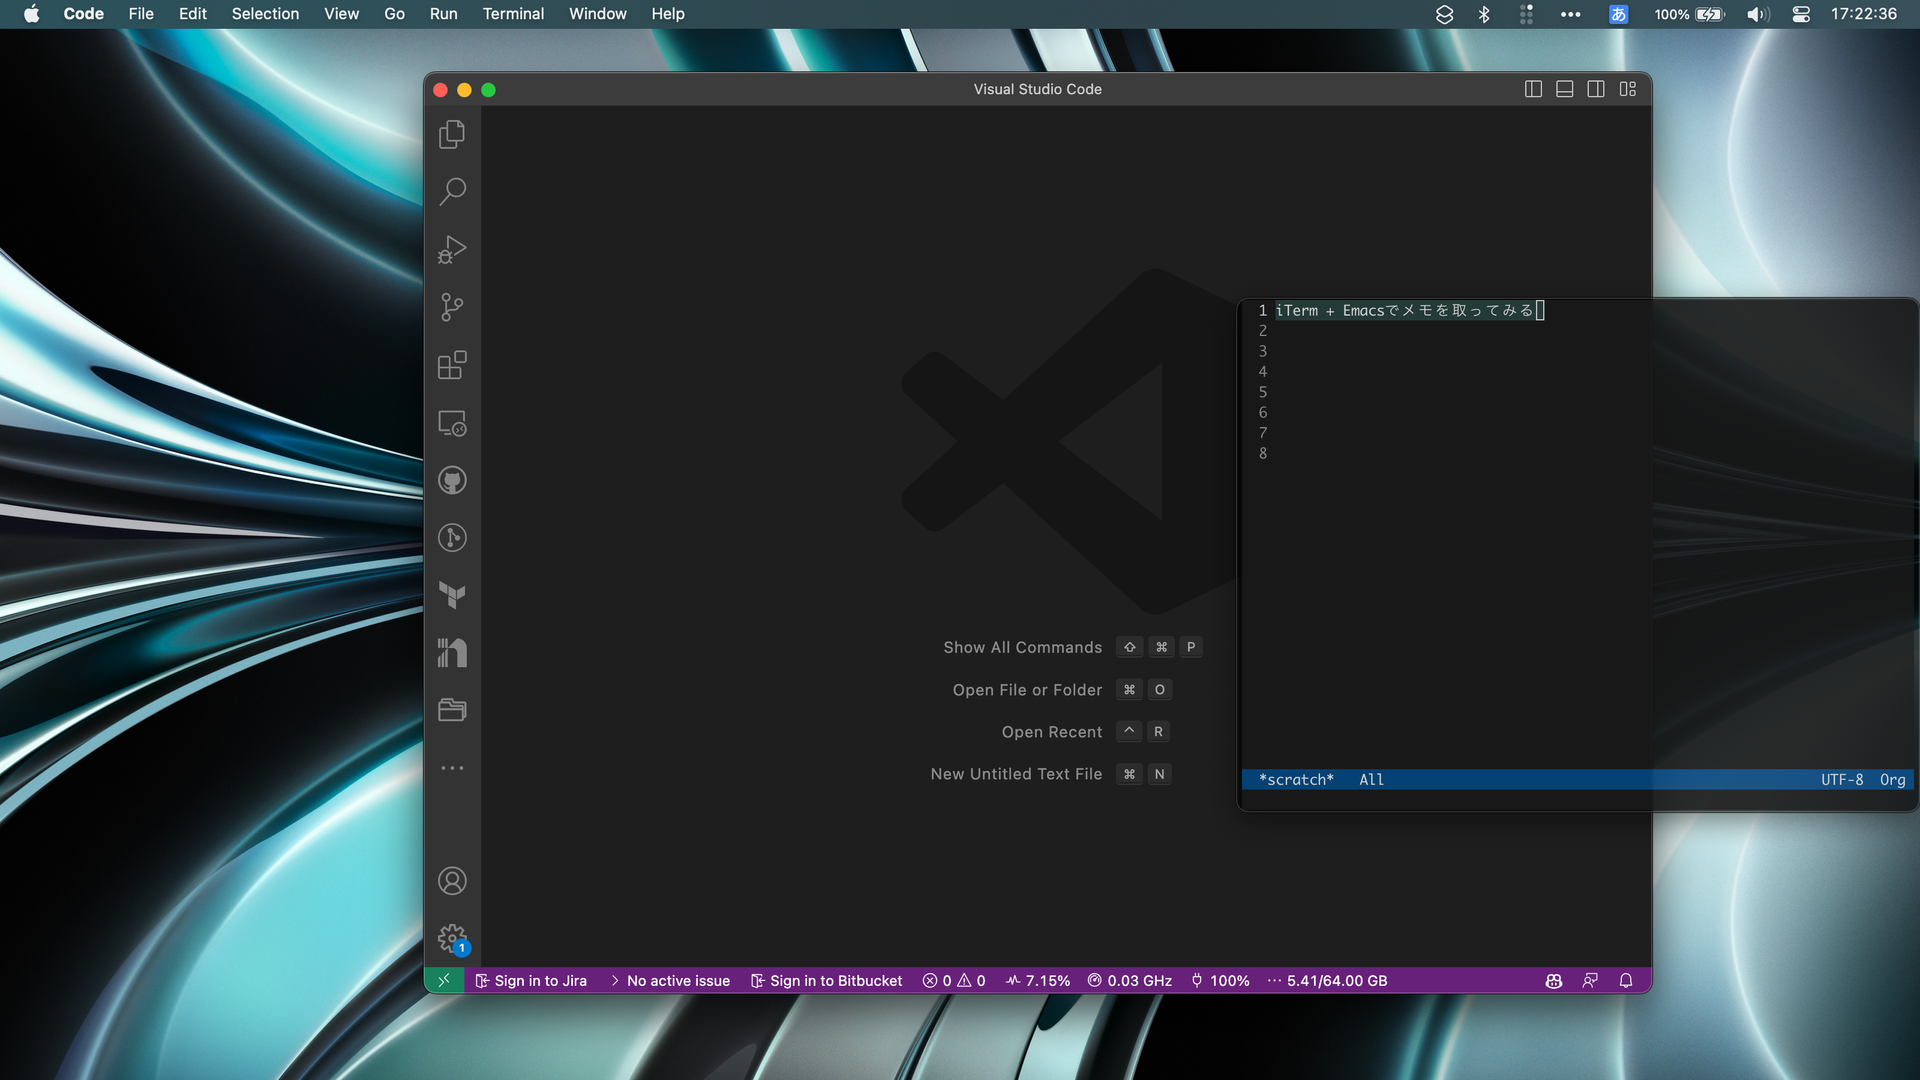Screen dimensions: 1920x1080
Task: Open the Remote Explorer view
Action: 452,423
